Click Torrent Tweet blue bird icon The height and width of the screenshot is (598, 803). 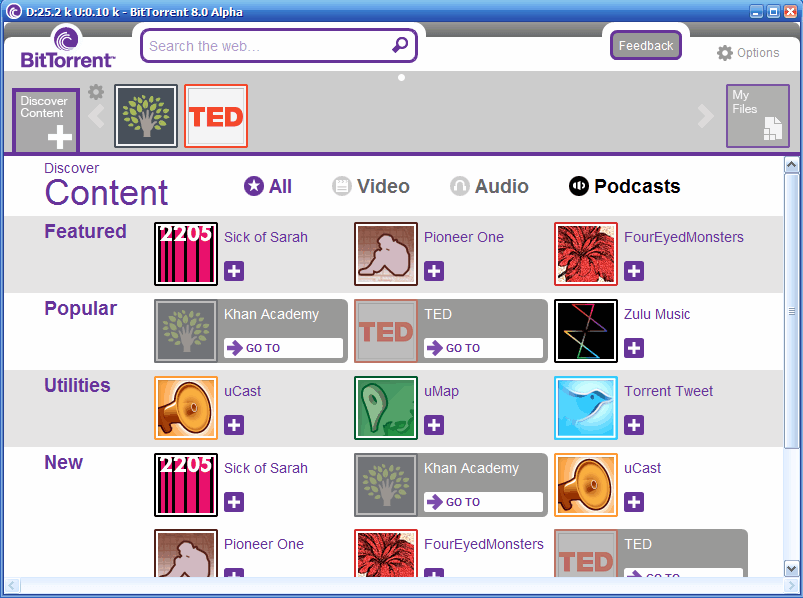586,408
